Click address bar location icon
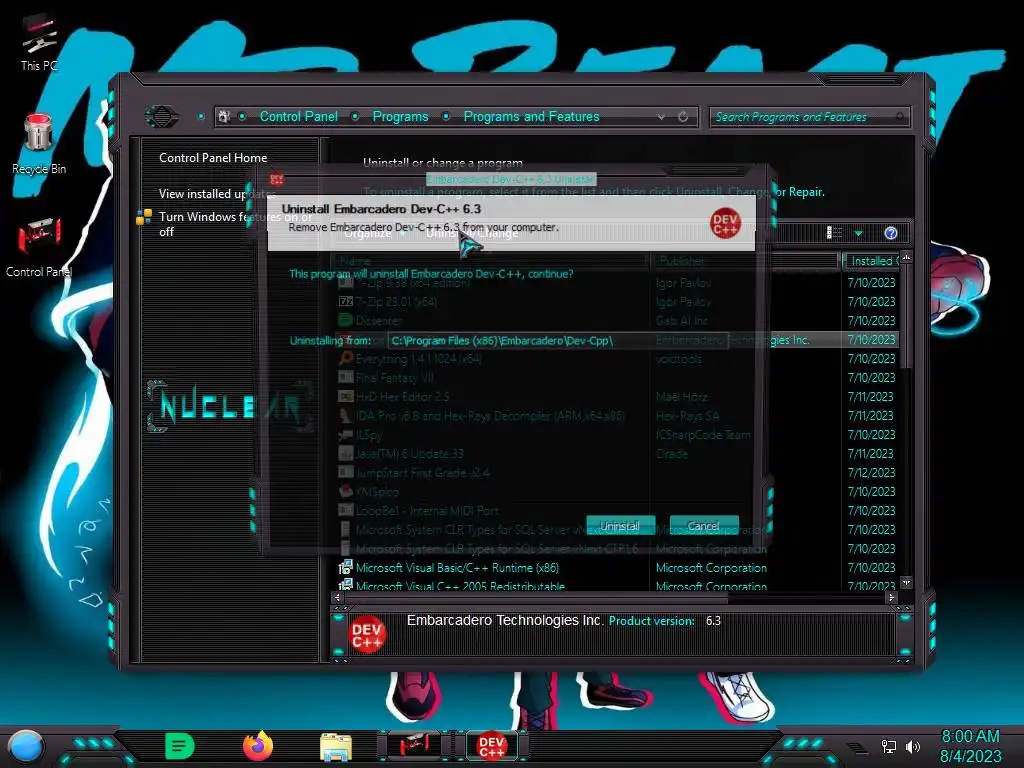This screenshot has width=1024, height=768. (224, 116)
